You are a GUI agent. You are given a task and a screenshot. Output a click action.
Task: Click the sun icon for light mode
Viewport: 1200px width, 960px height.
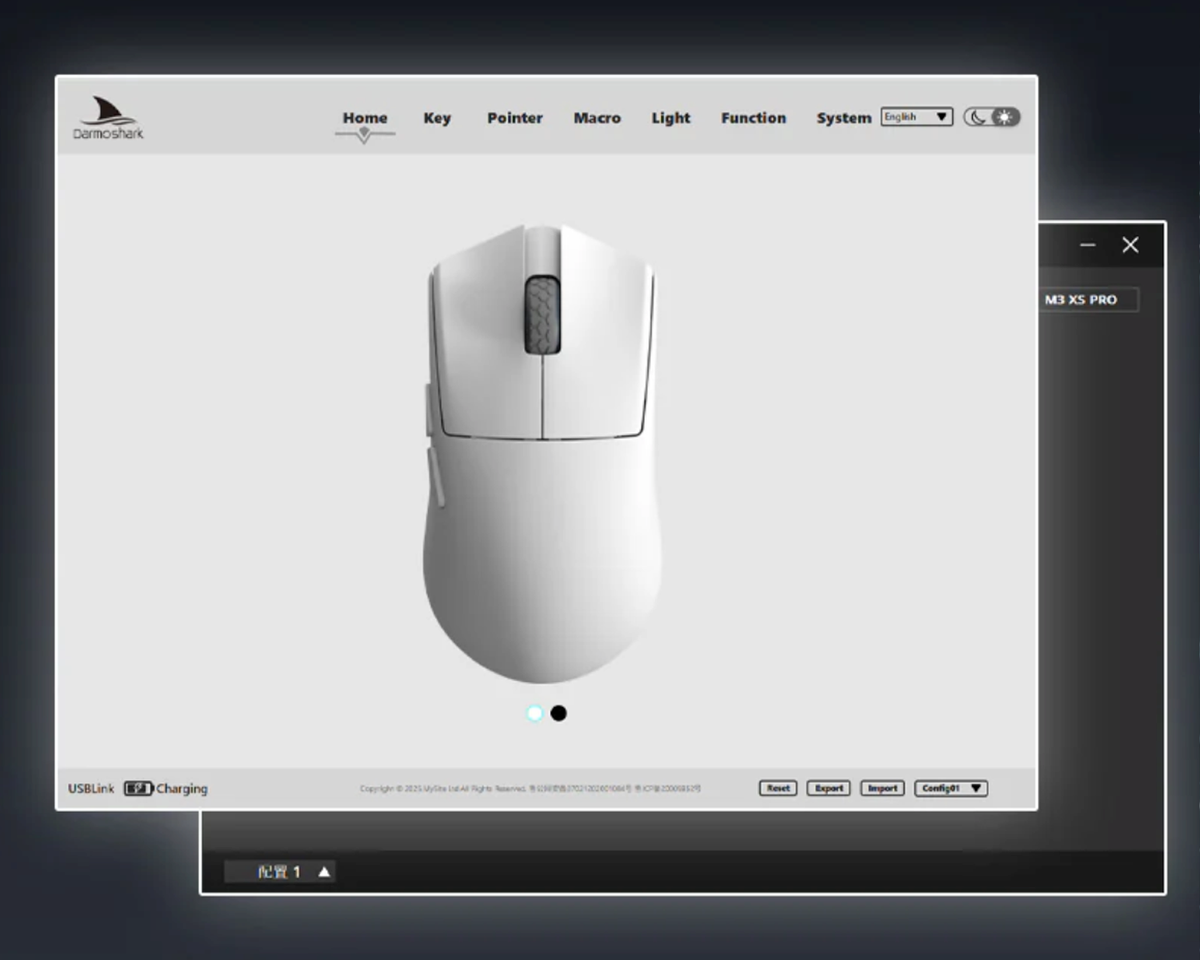1005,117
